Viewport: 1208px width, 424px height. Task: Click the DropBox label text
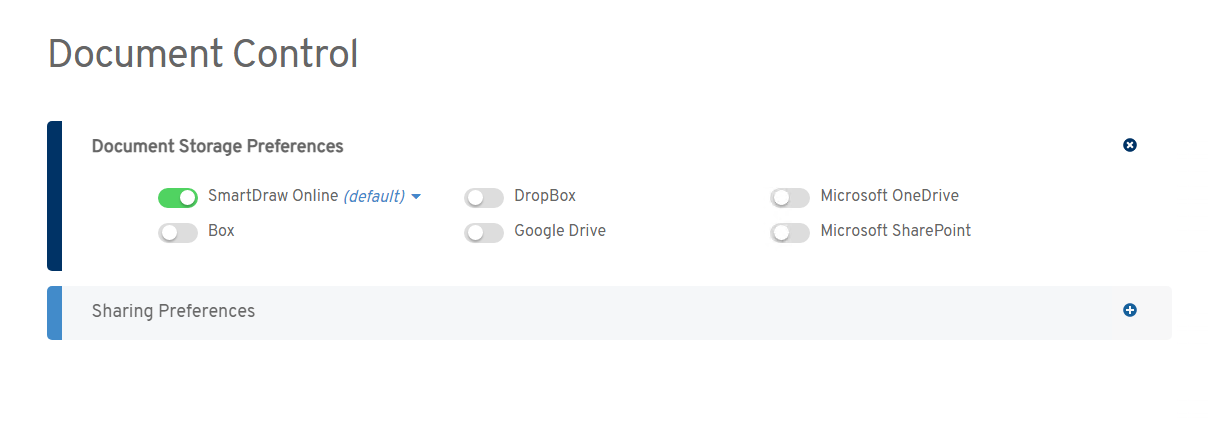click(545, 196)
